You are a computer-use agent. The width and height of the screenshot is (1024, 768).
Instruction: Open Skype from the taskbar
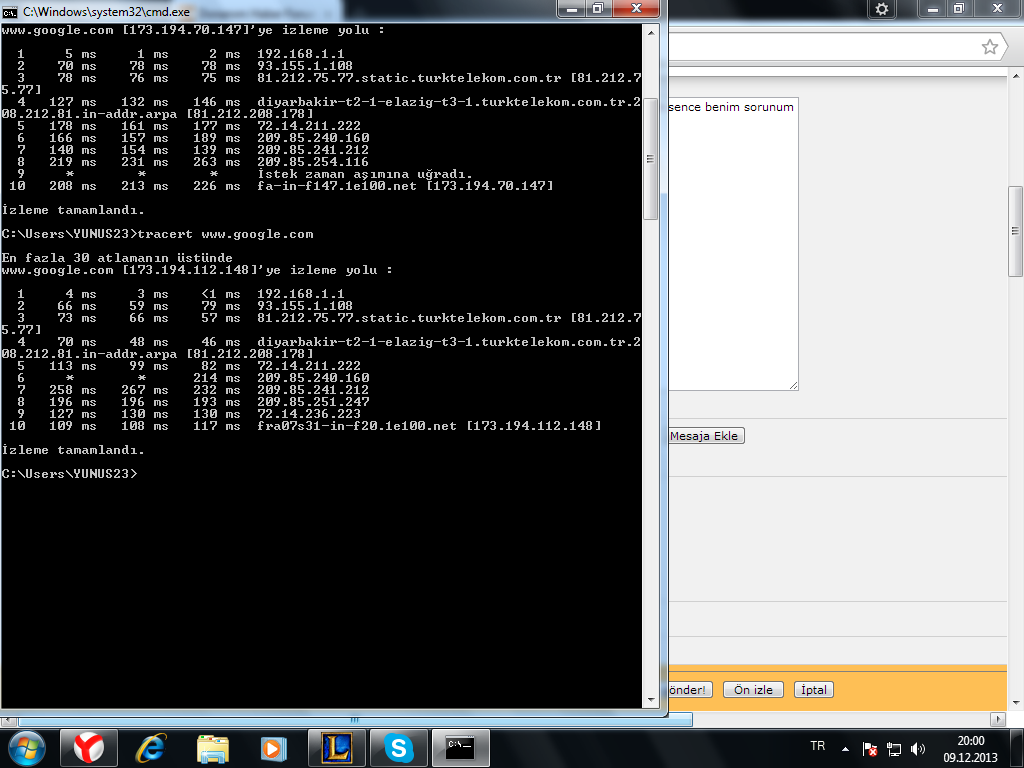[399, 748]
